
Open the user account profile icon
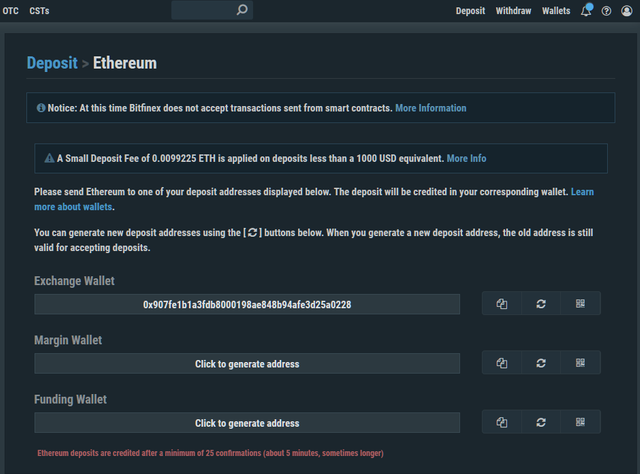[626, 11]
